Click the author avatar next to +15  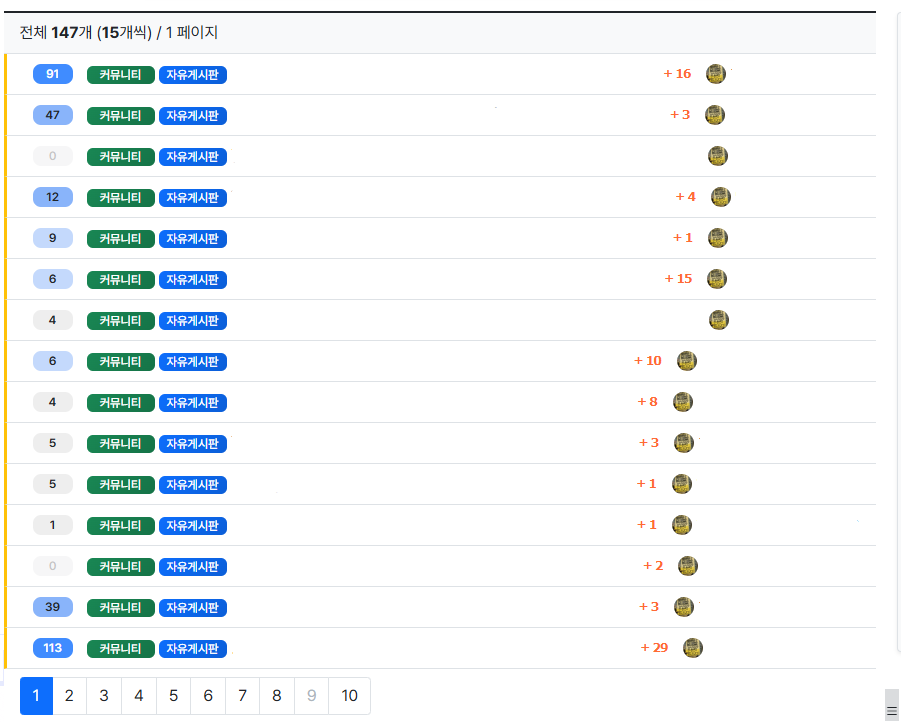tap(716, 279)
